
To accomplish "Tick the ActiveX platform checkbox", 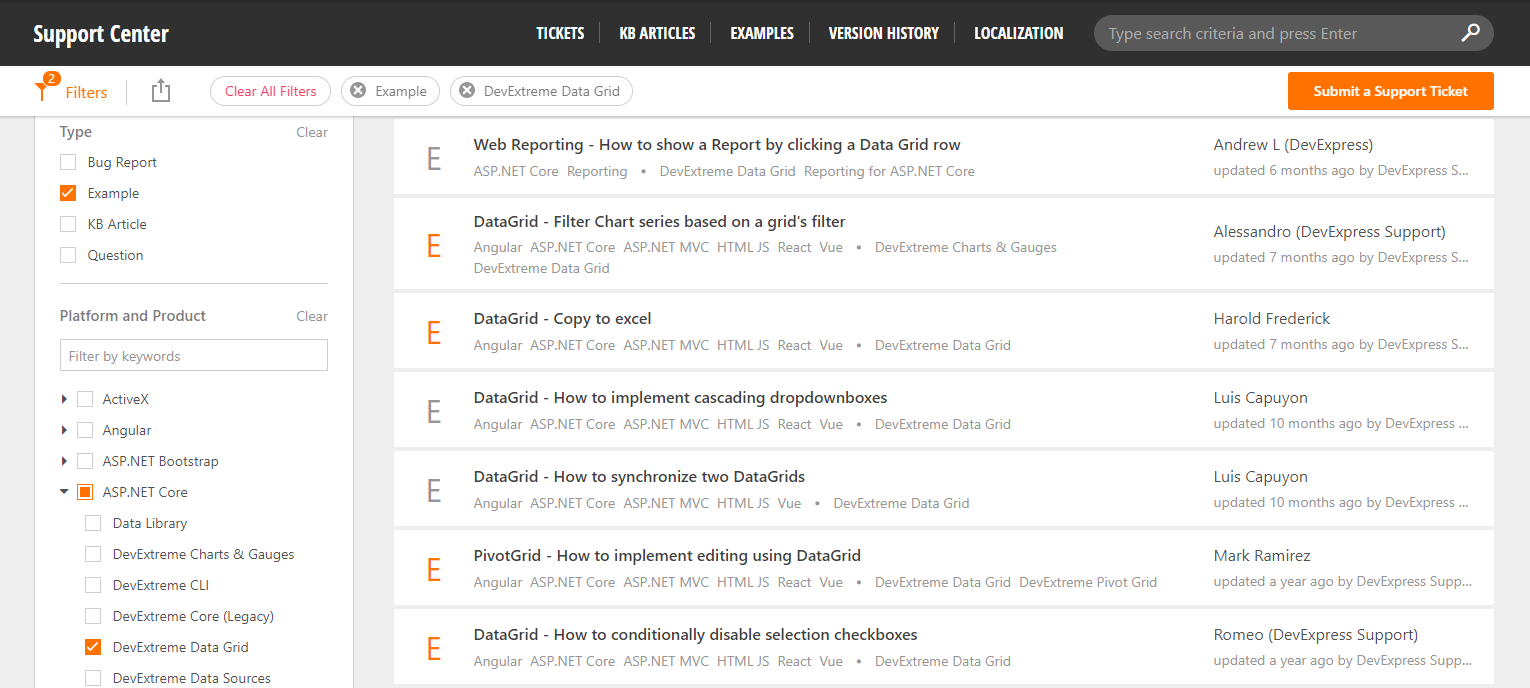I will click(x=85, y=399).
